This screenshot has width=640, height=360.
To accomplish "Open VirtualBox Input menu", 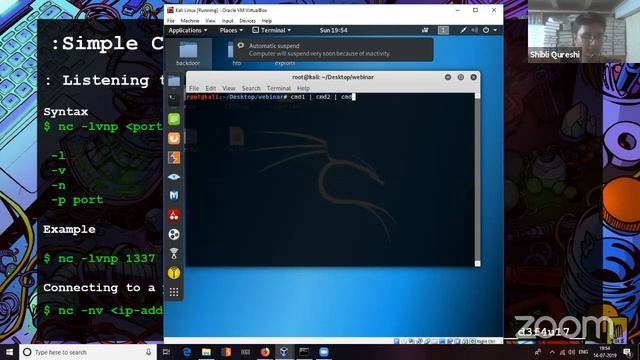I will [227, 21].
